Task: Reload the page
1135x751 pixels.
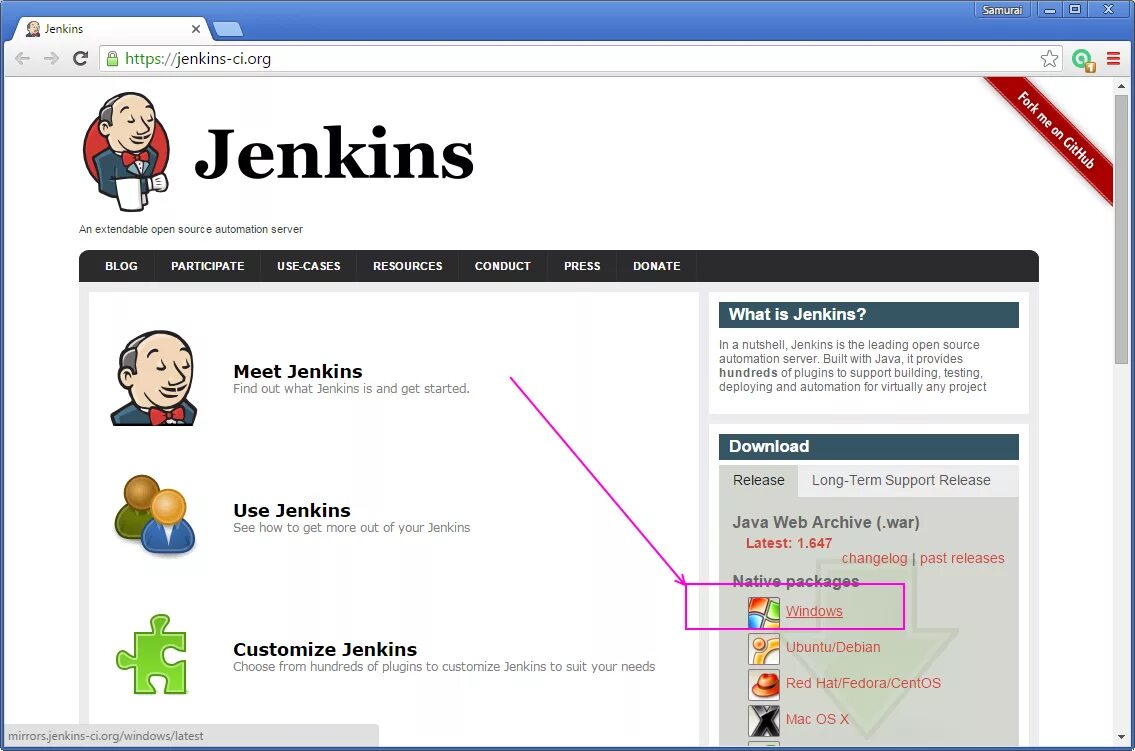Action: coord(80,59)
